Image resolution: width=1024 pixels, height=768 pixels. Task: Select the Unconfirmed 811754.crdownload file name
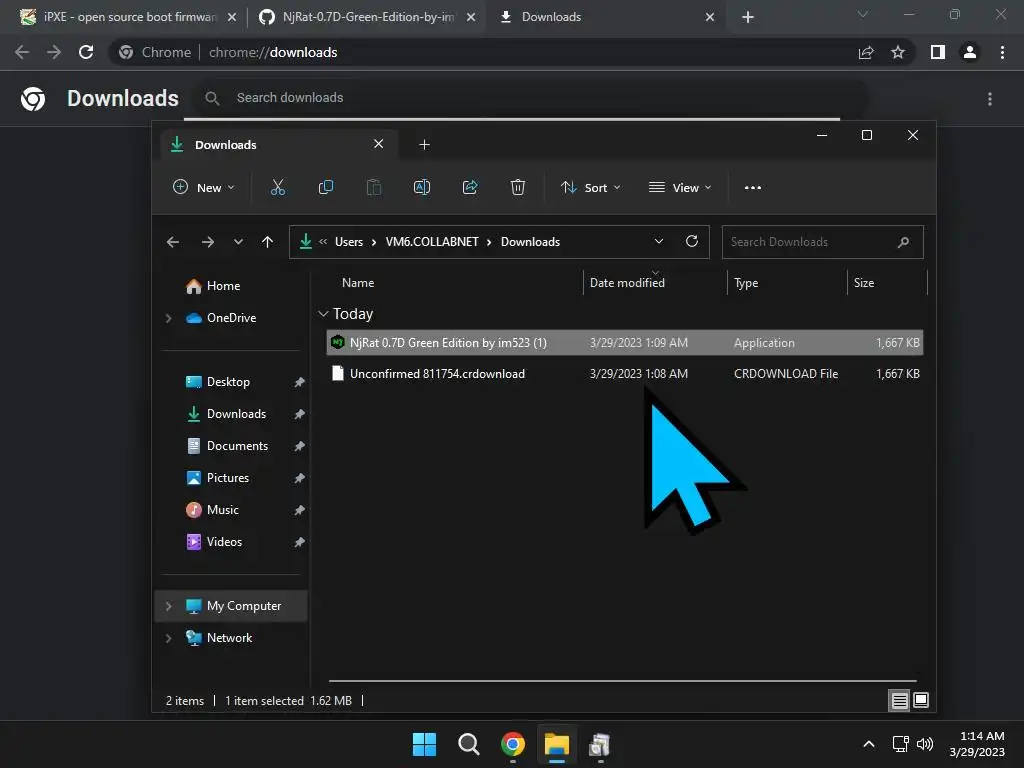(437, 374)
